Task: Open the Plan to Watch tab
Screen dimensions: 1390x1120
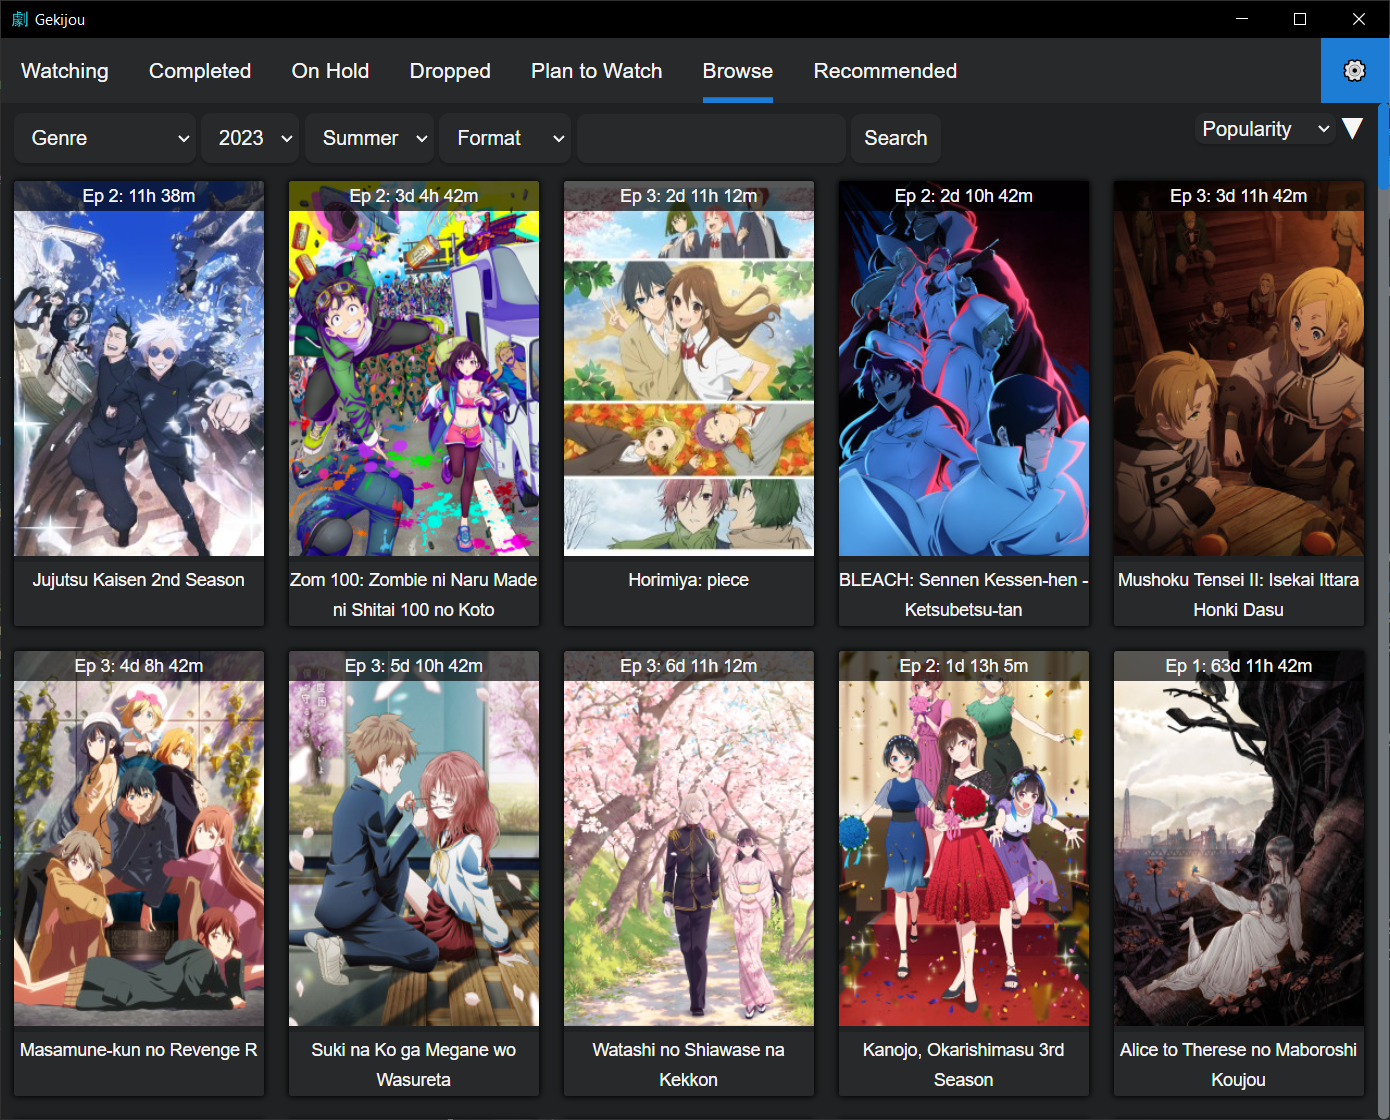Action: [596, 71]
